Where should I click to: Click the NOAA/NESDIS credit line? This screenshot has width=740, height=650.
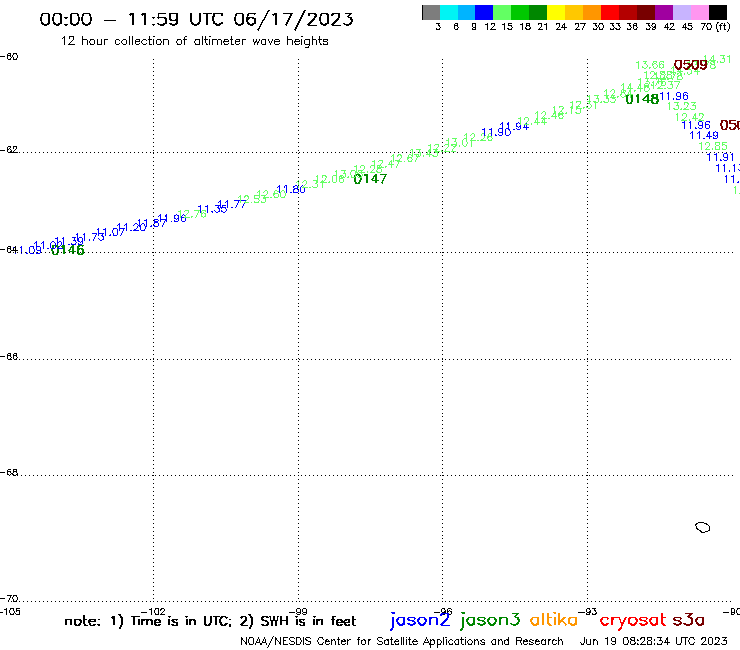point(402,642)
